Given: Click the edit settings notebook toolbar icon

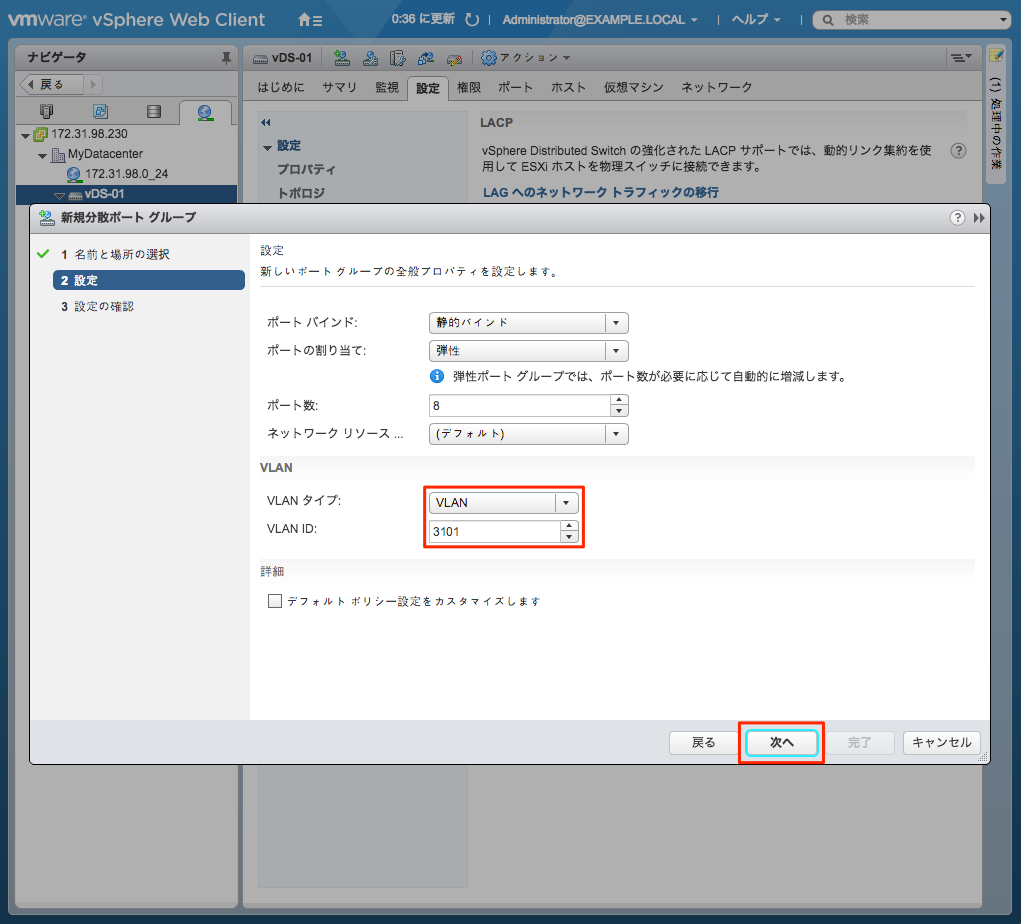Looking at the screenshot, I should coord(397,58).
